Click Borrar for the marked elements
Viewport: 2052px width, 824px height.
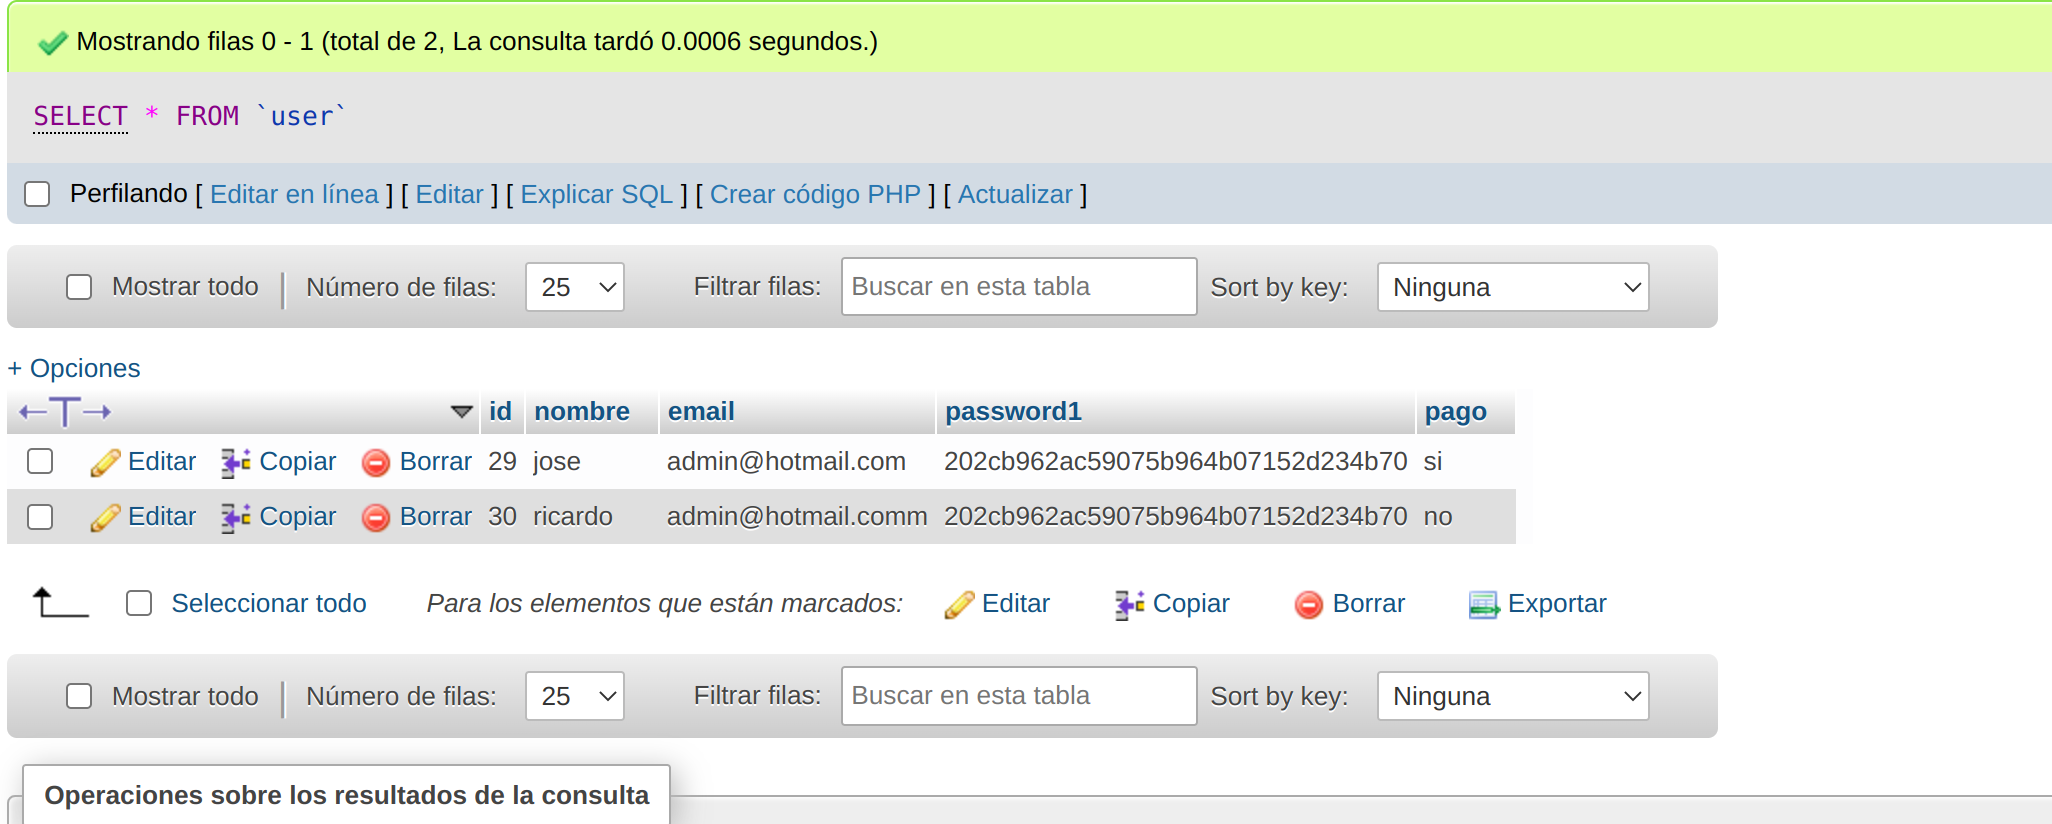tap(1369, 603)
